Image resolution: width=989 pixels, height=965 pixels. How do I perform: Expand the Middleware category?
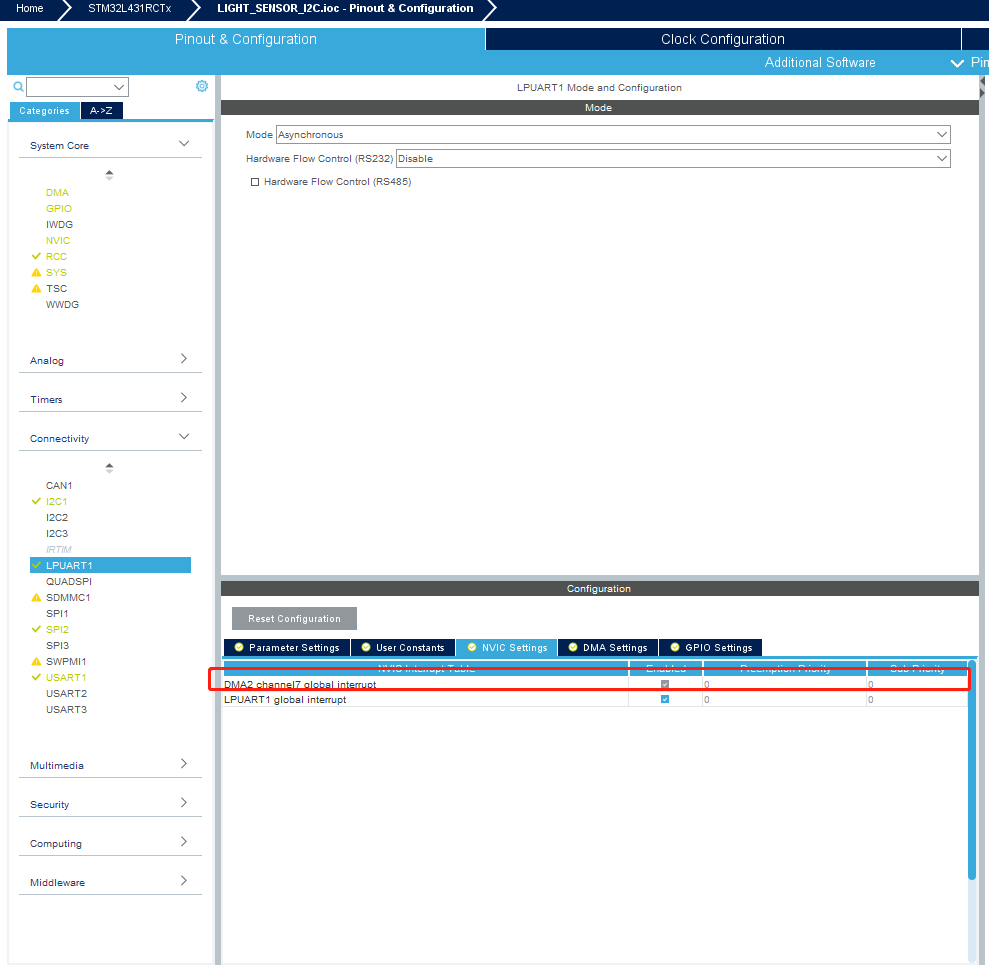(x=184, y=880)
